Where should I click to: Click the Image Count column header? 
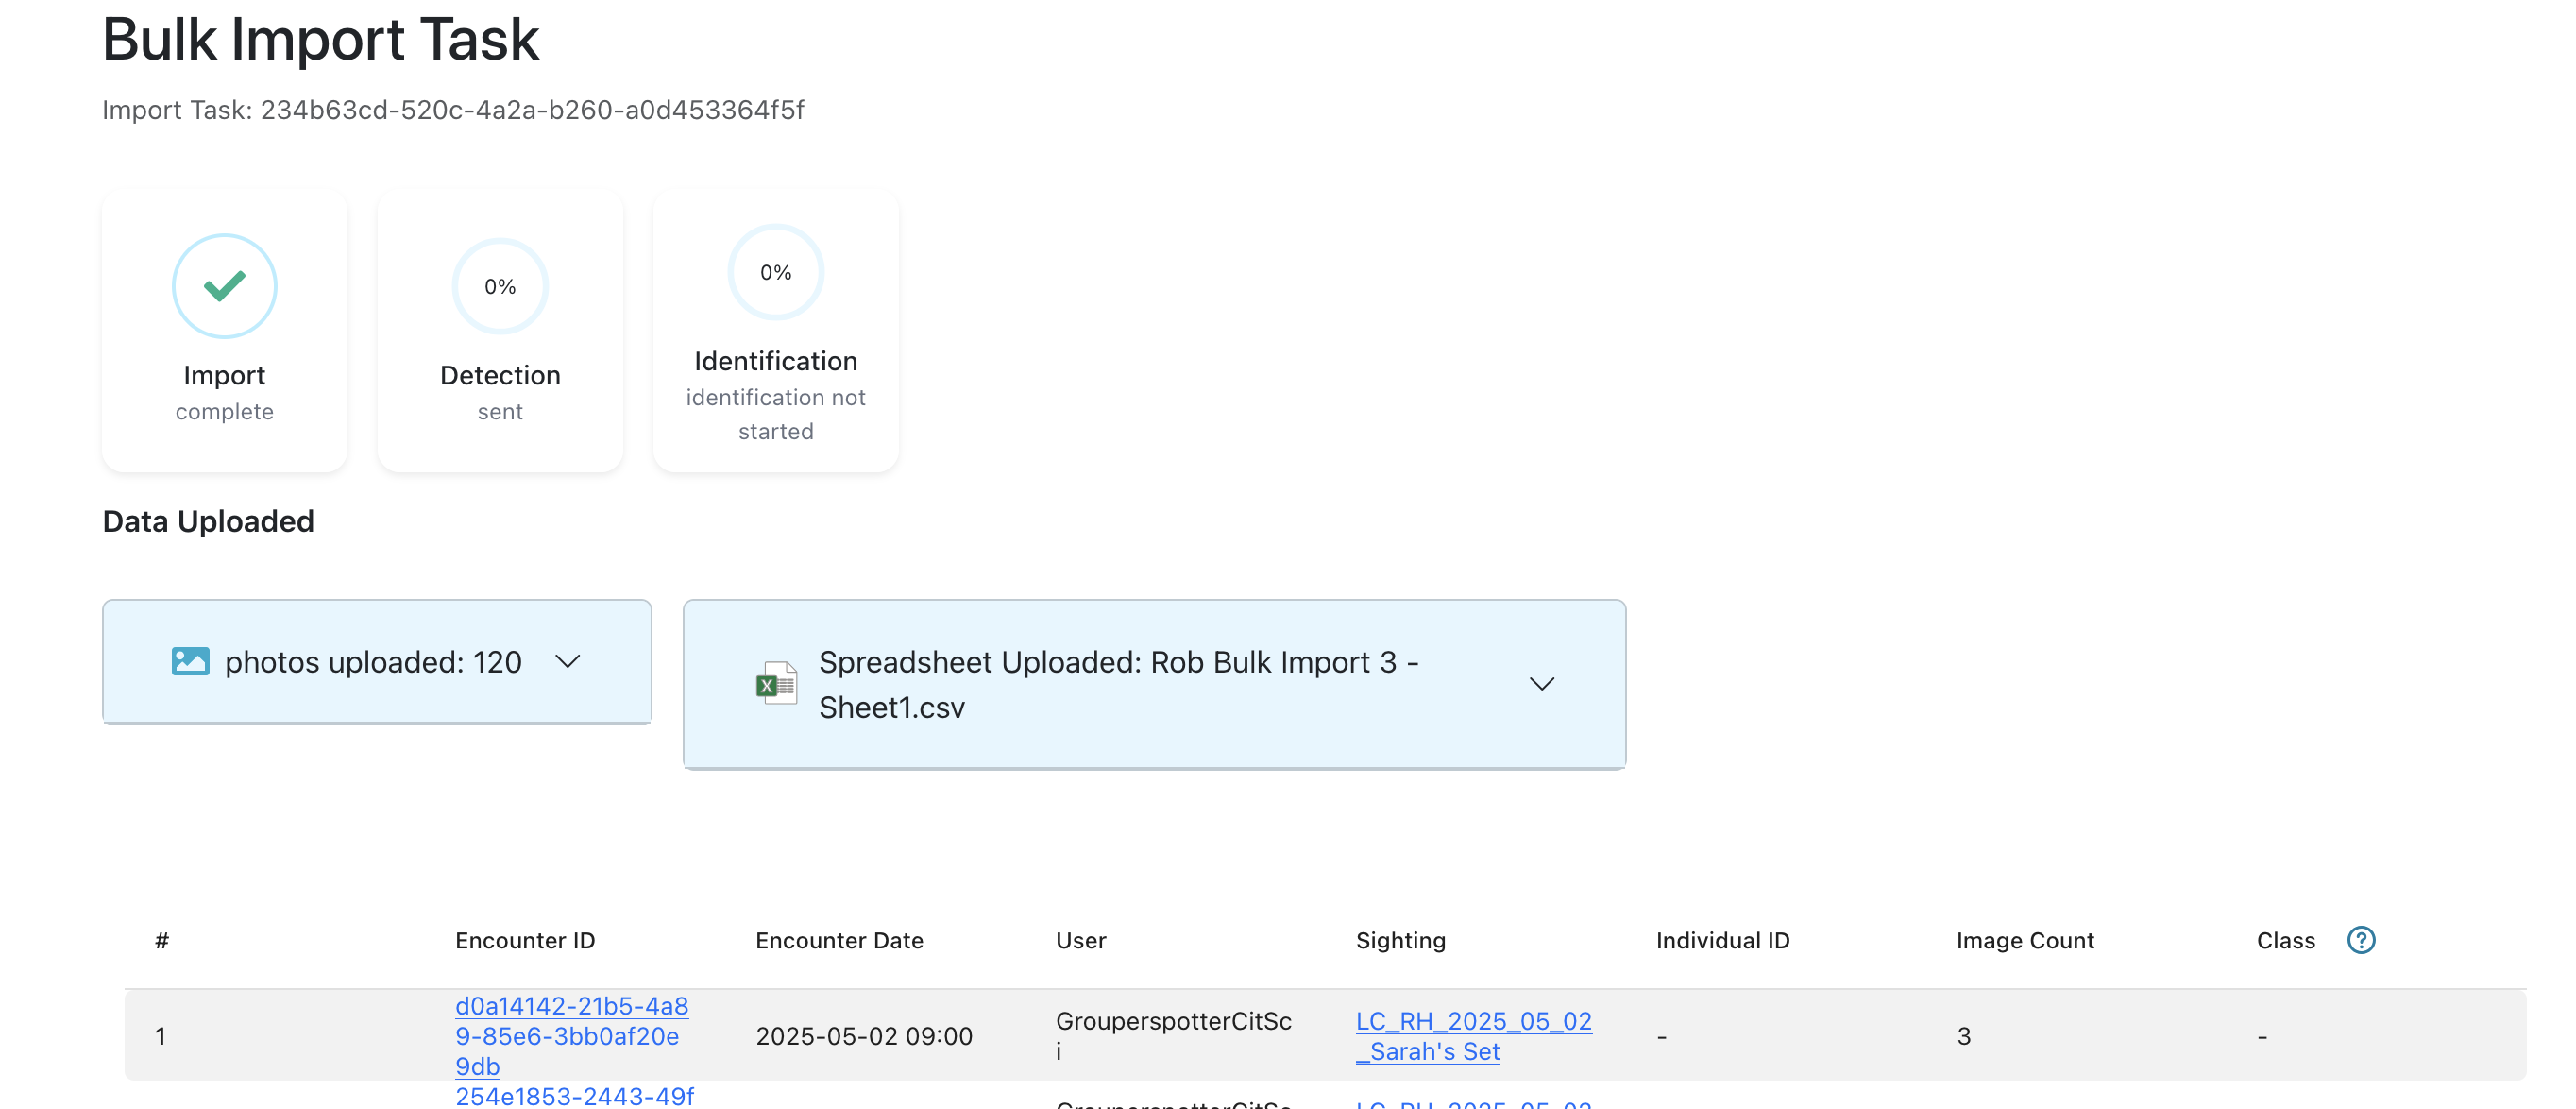point(2024,940)
